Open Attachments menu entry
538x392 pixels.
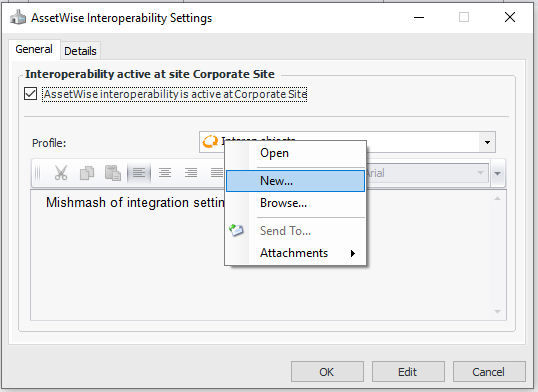coord(295,253)
